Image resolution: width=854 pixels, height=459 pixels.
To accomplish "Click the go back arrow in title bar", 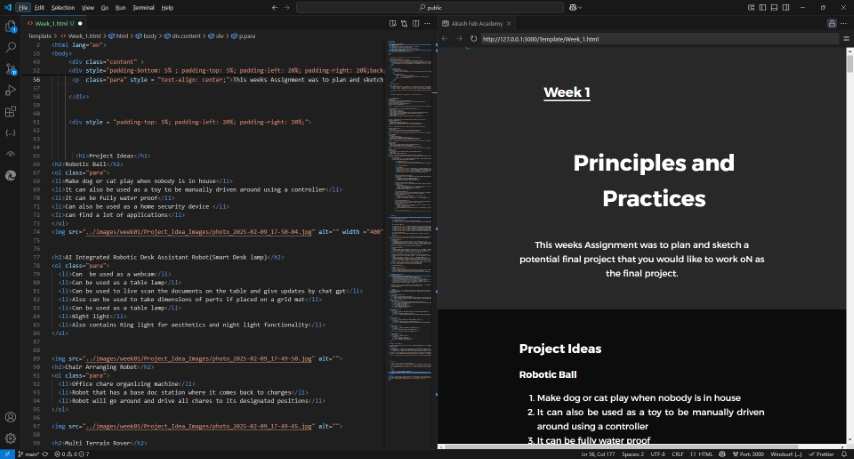I will [x=274, y=8].
